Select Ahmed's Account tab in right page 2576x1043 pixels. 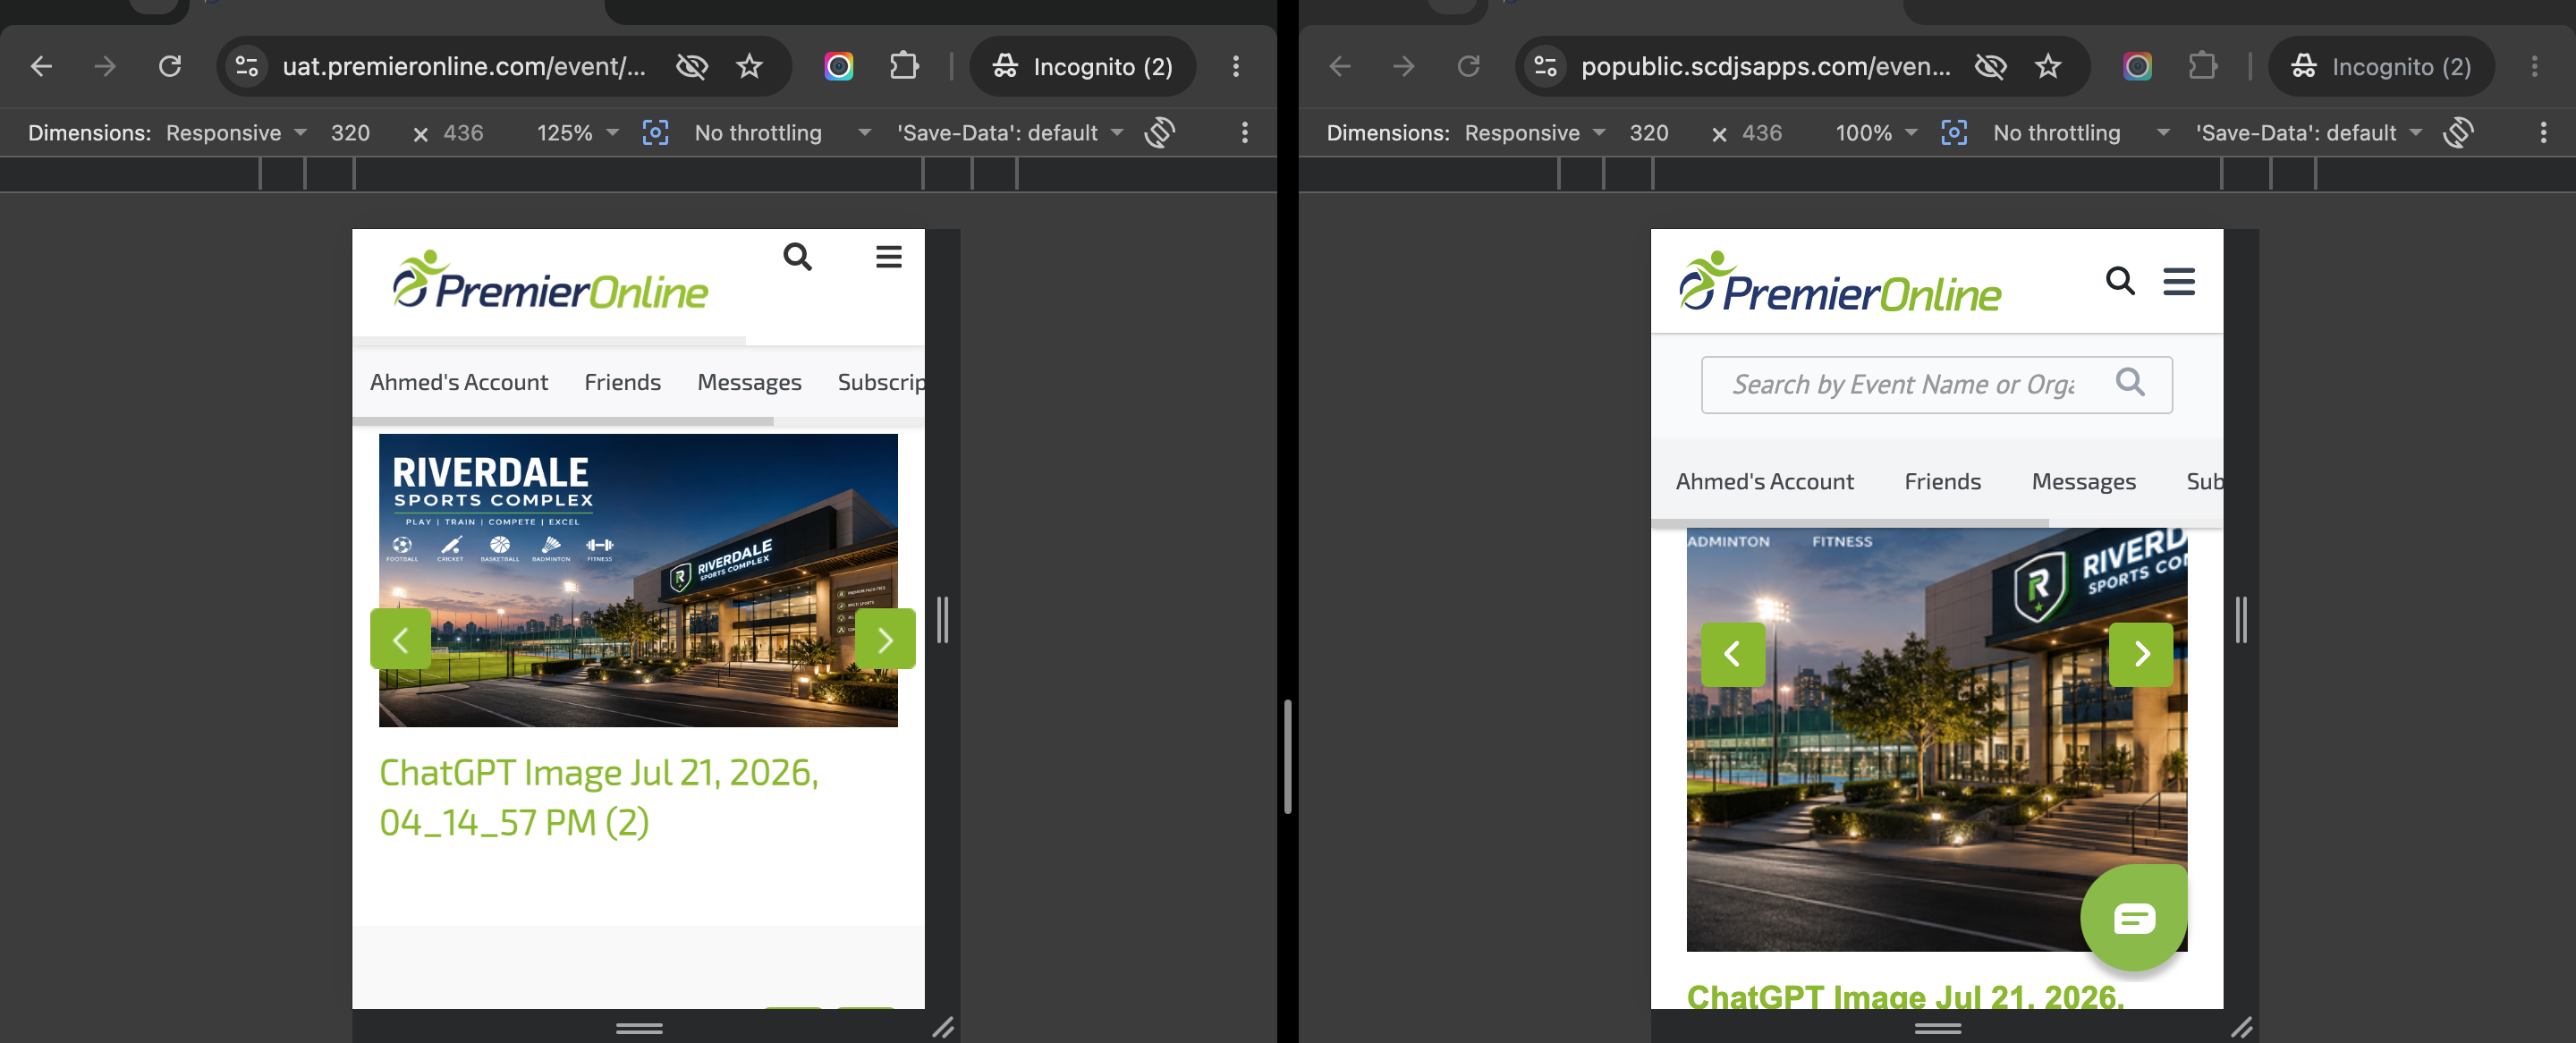pos(1764,481)
